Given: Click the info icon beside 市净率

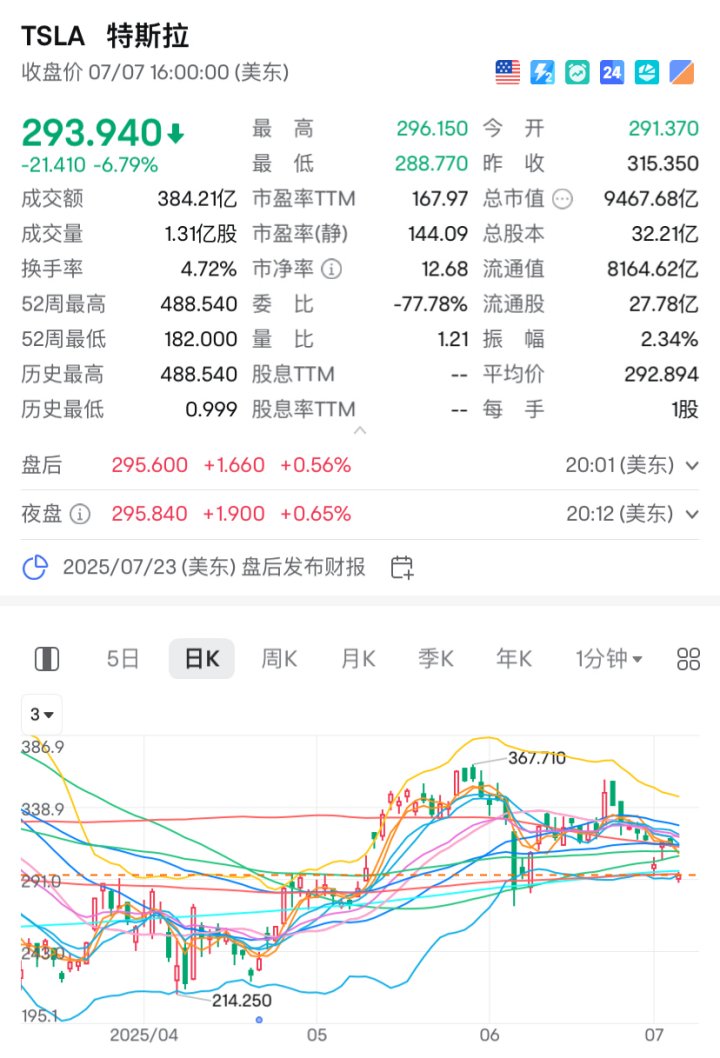Looking at the screenshot, I should click(x=331, y=269).
